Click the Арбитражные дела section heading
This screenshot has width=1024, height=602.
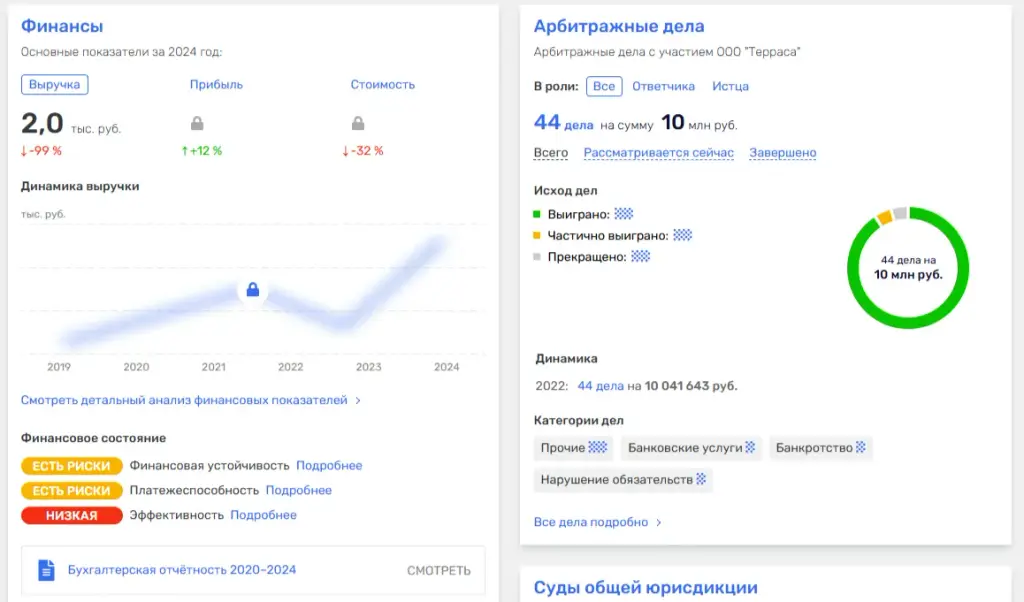pyautogui.click(x=619, y=26)
